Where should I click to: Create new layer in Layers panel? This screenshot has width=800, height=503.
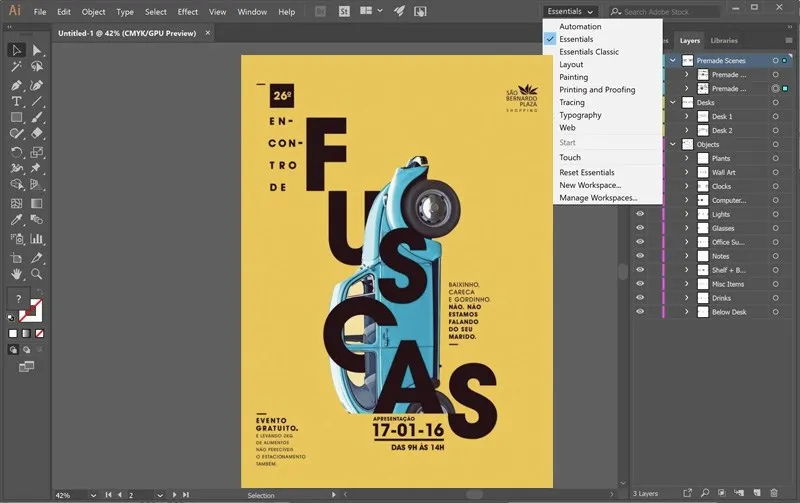757,493
